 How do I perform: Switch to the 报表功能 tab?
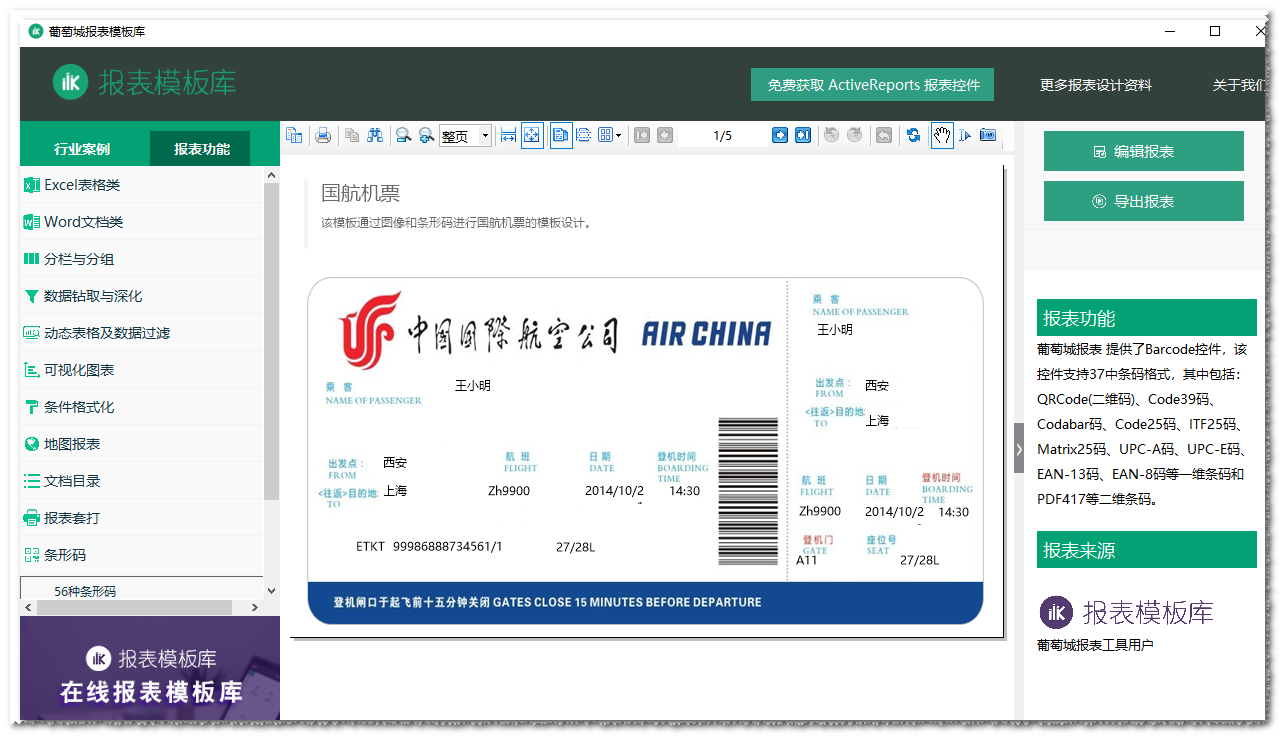point(202,149)
